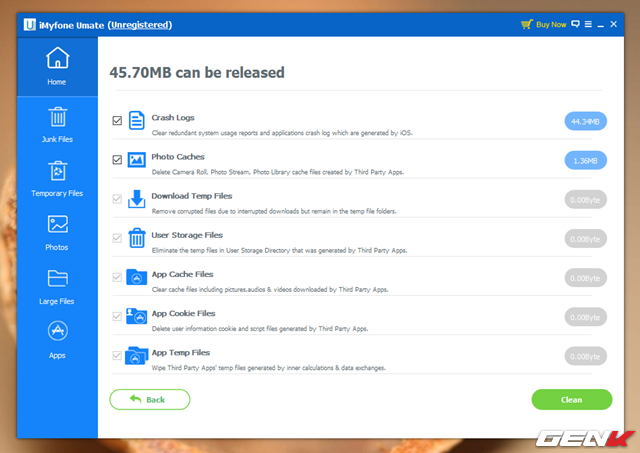Click the App Cache Files folder icon
The width and height of the screenshot is (640, 453).
click(137, 277)
